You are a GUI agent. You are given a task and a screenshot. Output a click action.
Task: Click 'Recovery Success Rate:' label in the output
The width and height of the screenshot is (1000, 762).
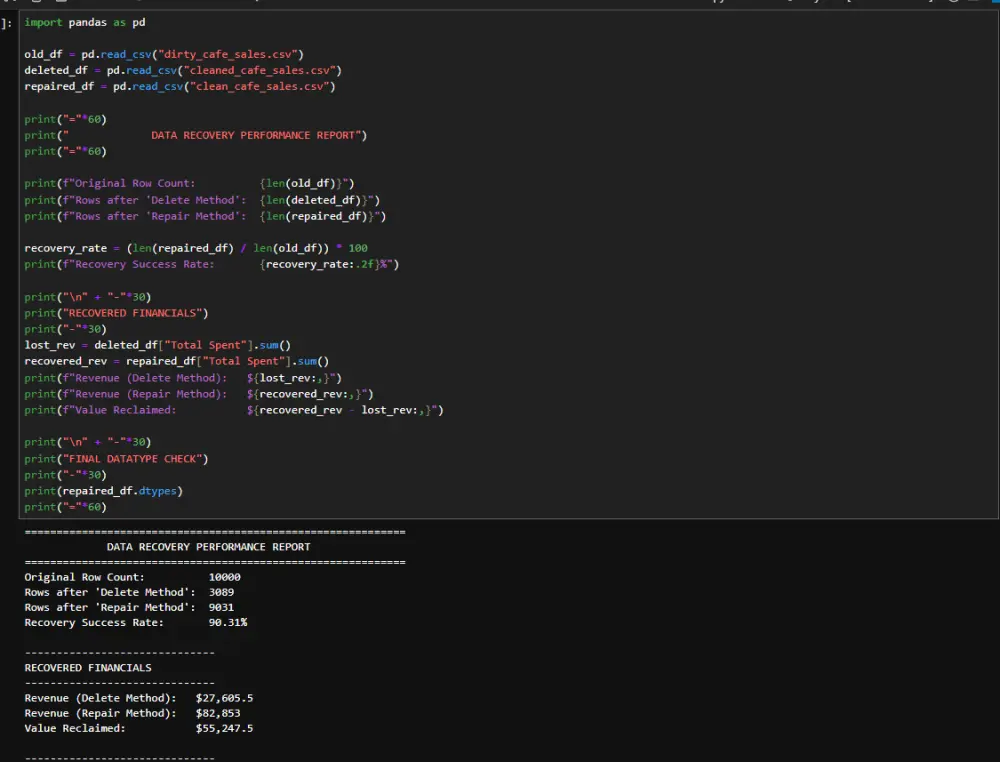point(94,622)
